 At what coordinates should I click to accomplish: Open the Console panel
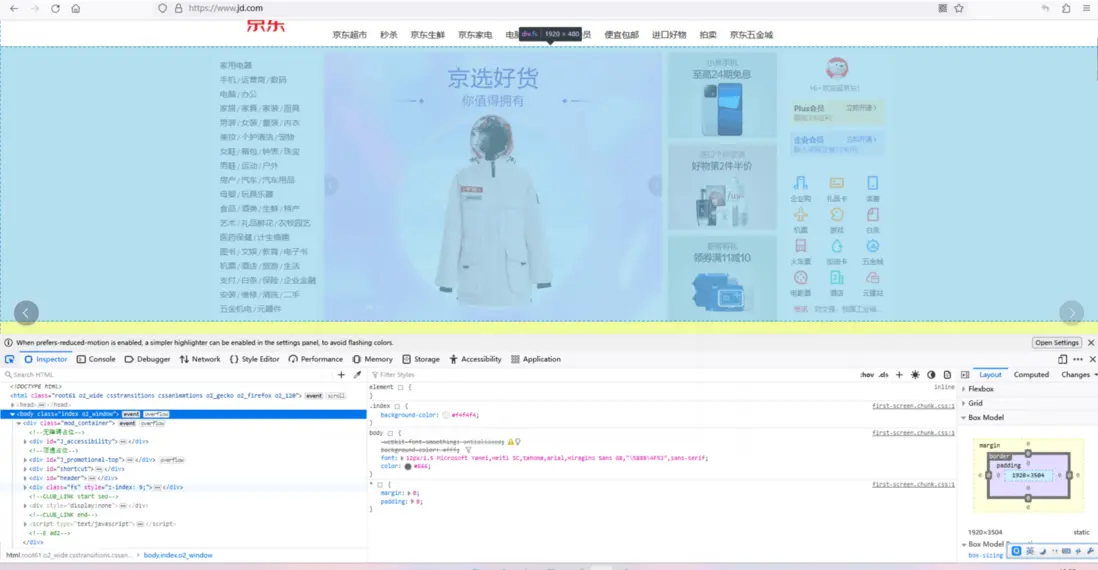96,359
